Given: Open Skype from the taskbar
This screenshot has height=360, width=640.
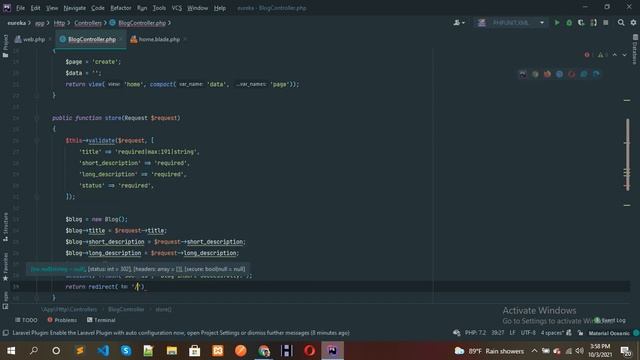Looking at the screenshot, I should (126, 351).
